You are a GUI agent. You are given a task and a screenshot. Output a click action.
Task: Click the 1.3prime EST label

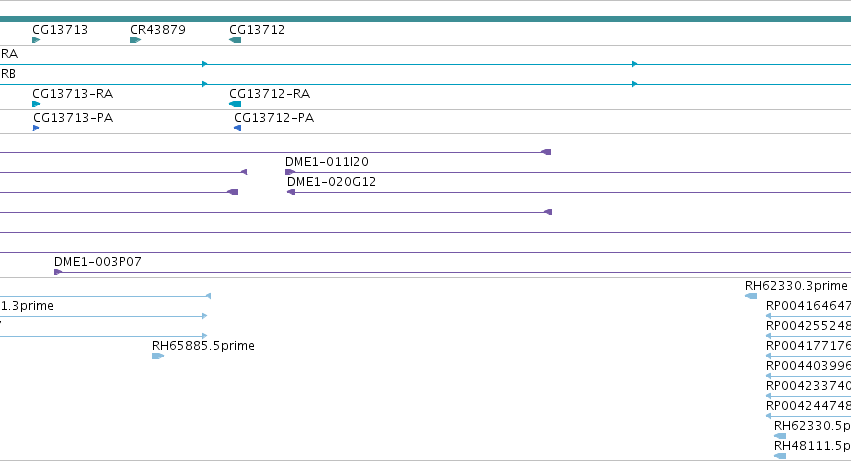point(27,306)
